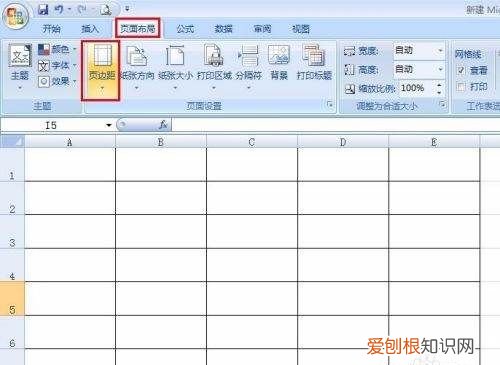Click the insert function fx button
Image resolution: width=500 pixels, height=365 pixels.
tap(163, 125)
